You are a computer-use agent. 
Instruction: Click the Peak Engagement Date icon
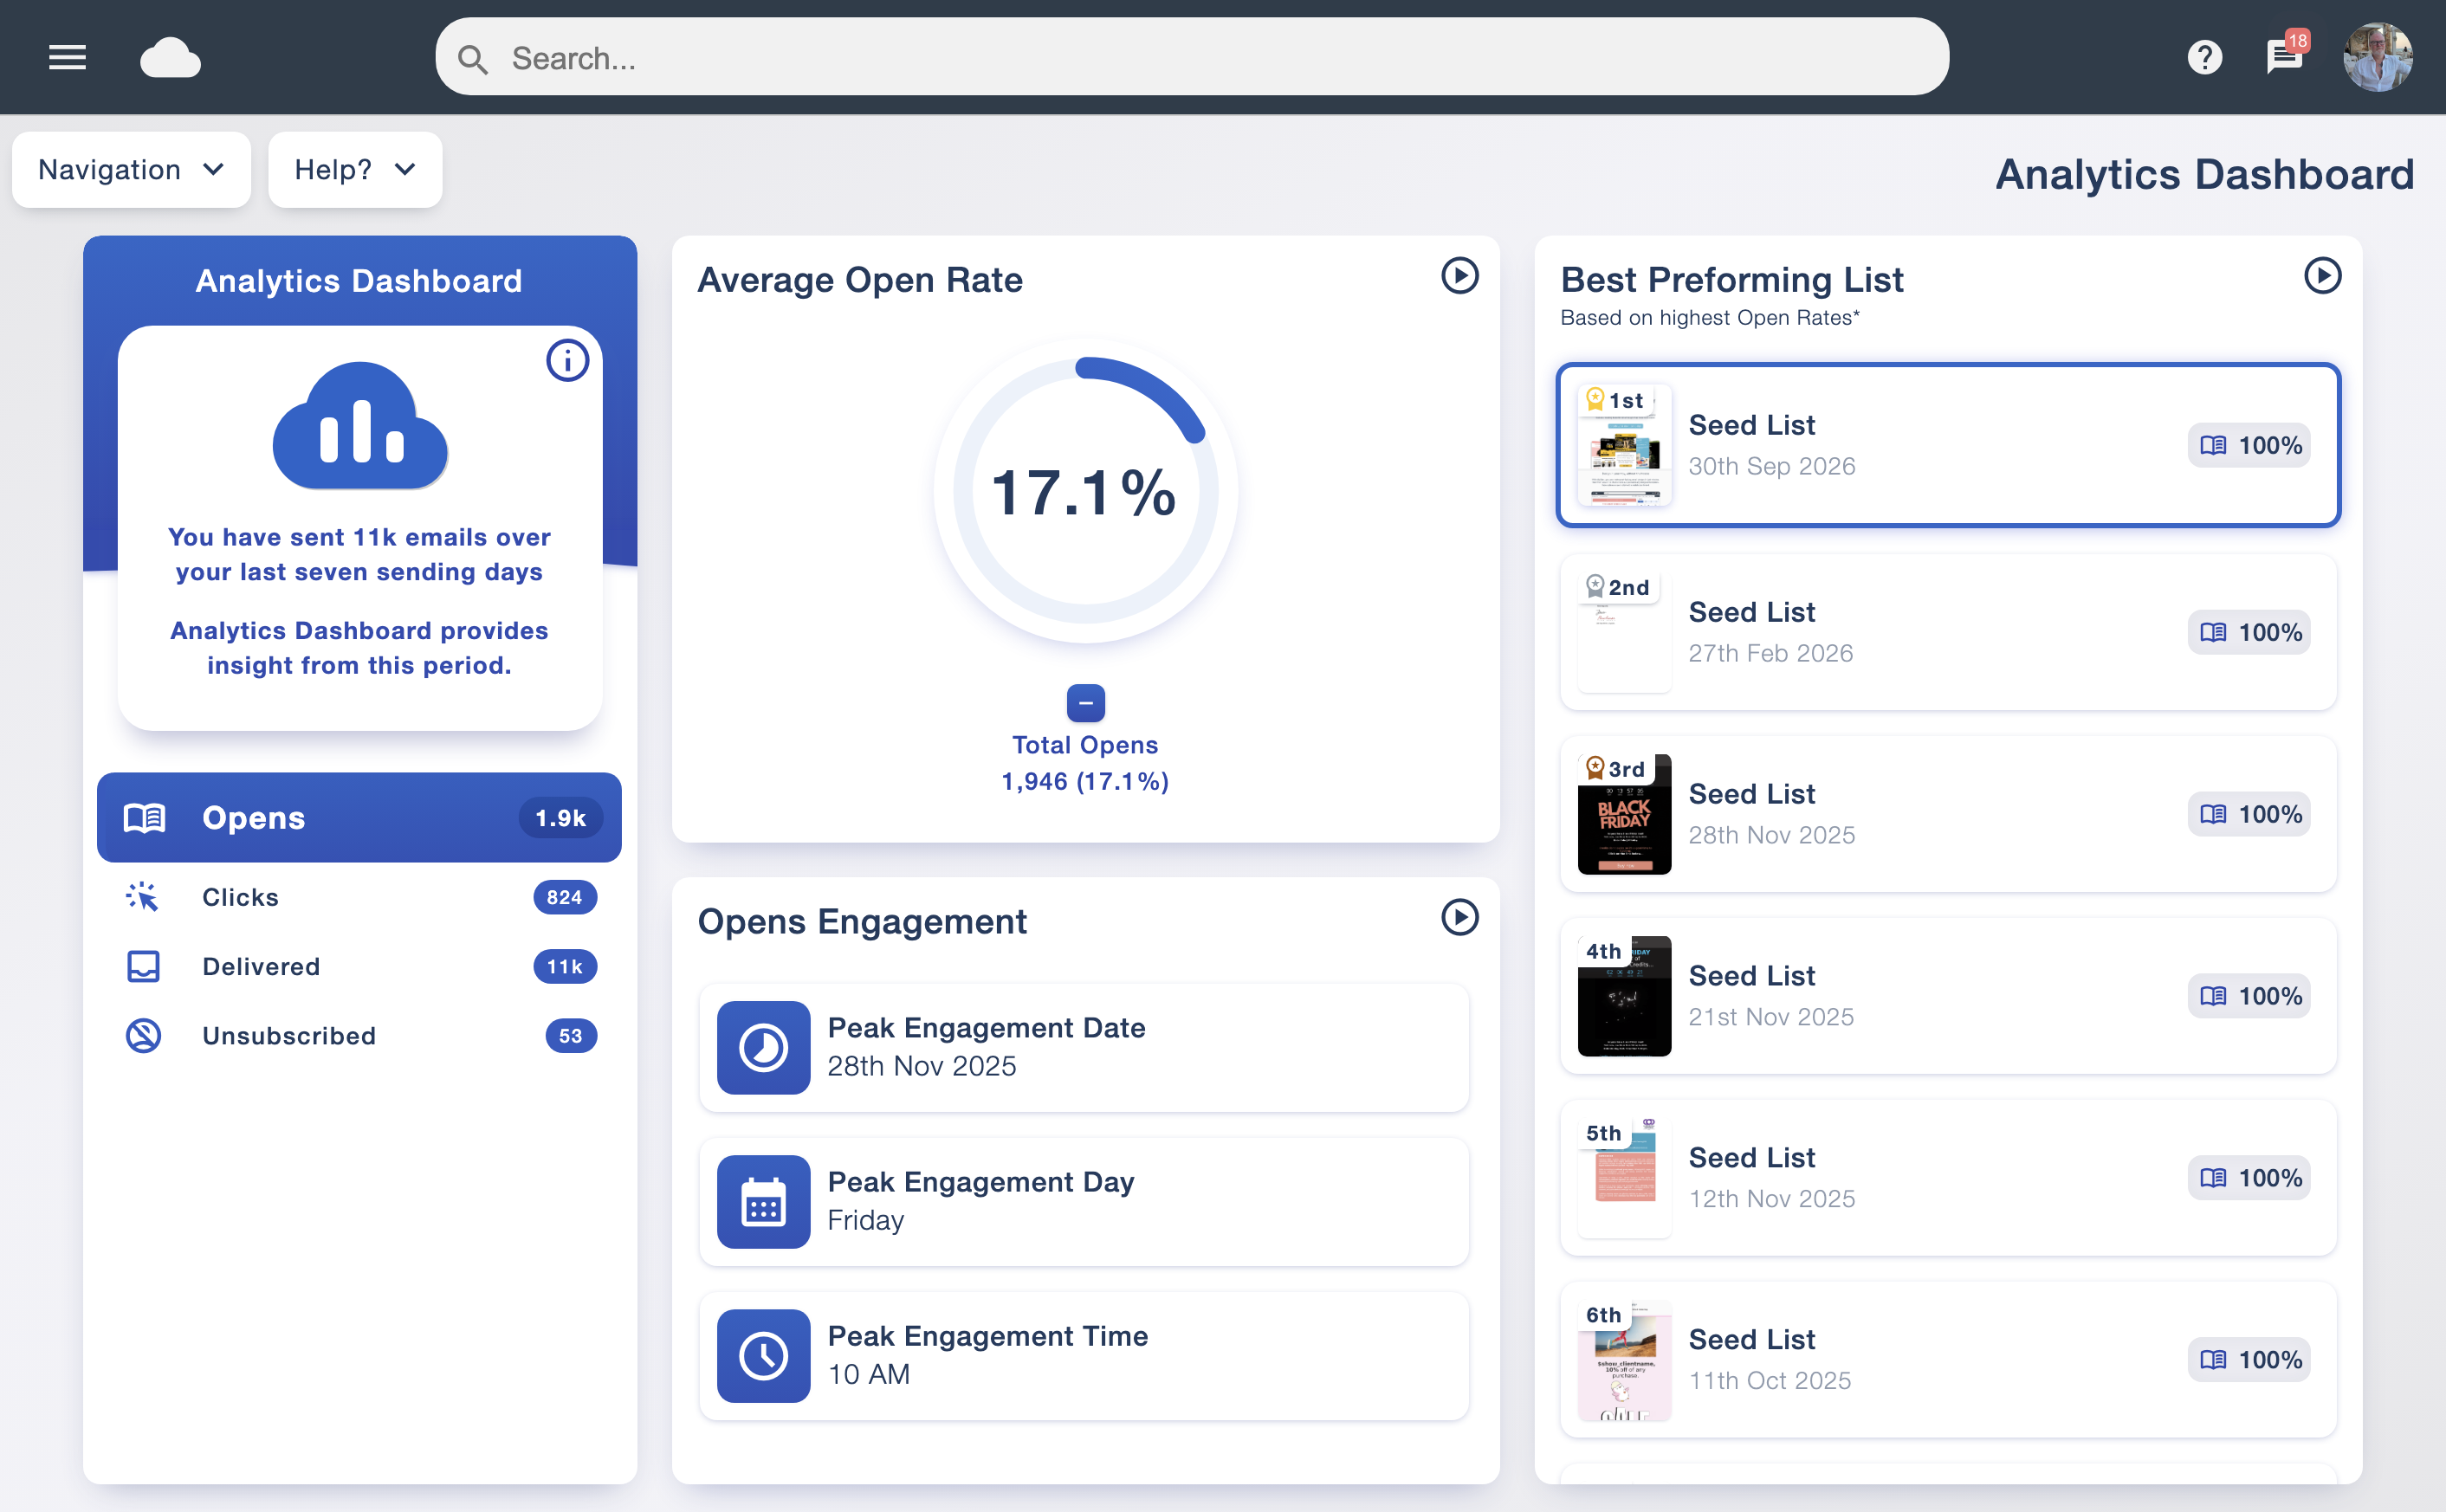tap(763, 1047)
